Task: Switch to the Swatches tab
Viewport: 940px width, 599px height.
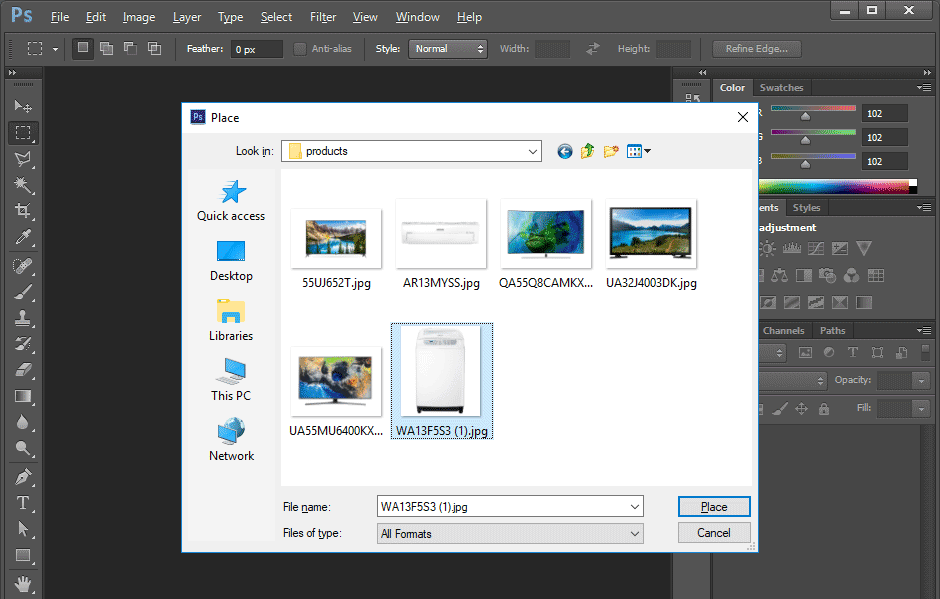Action: [781, 87]
